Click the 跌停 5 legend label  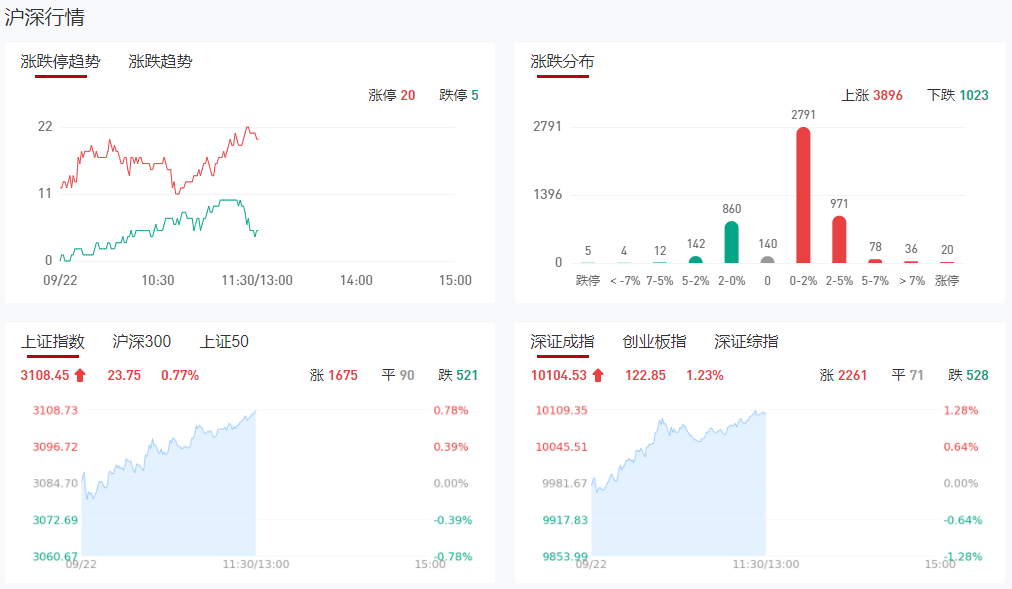[459, 96]
